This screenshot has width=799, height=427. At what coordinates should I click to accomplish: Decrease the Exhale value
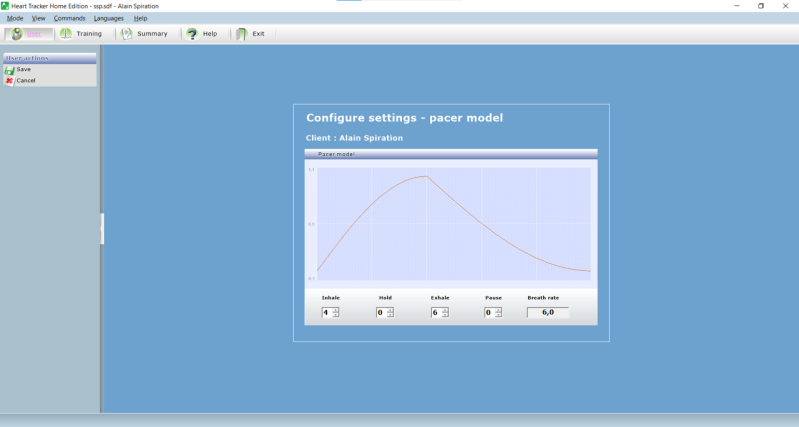(x=445, y=315)
